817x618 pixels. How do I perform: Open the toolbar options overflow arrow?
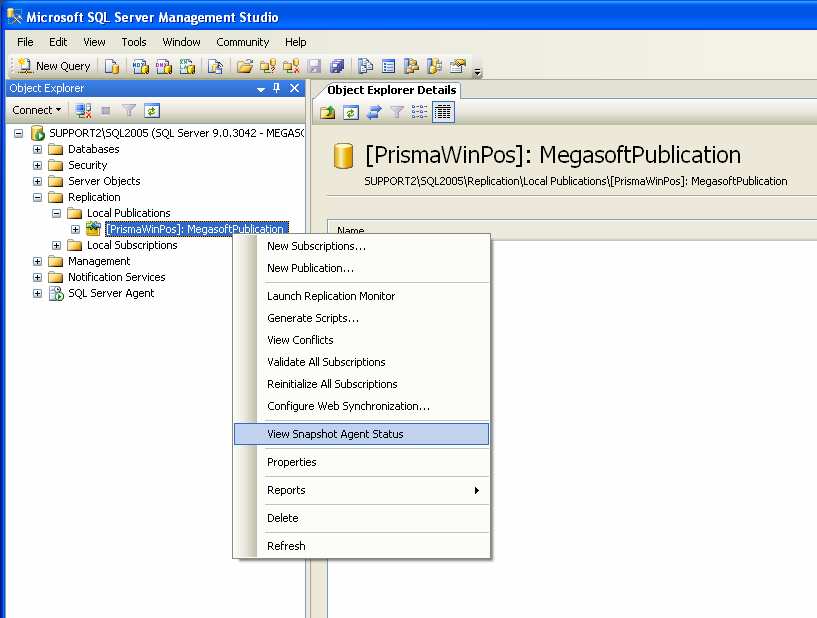477,72
